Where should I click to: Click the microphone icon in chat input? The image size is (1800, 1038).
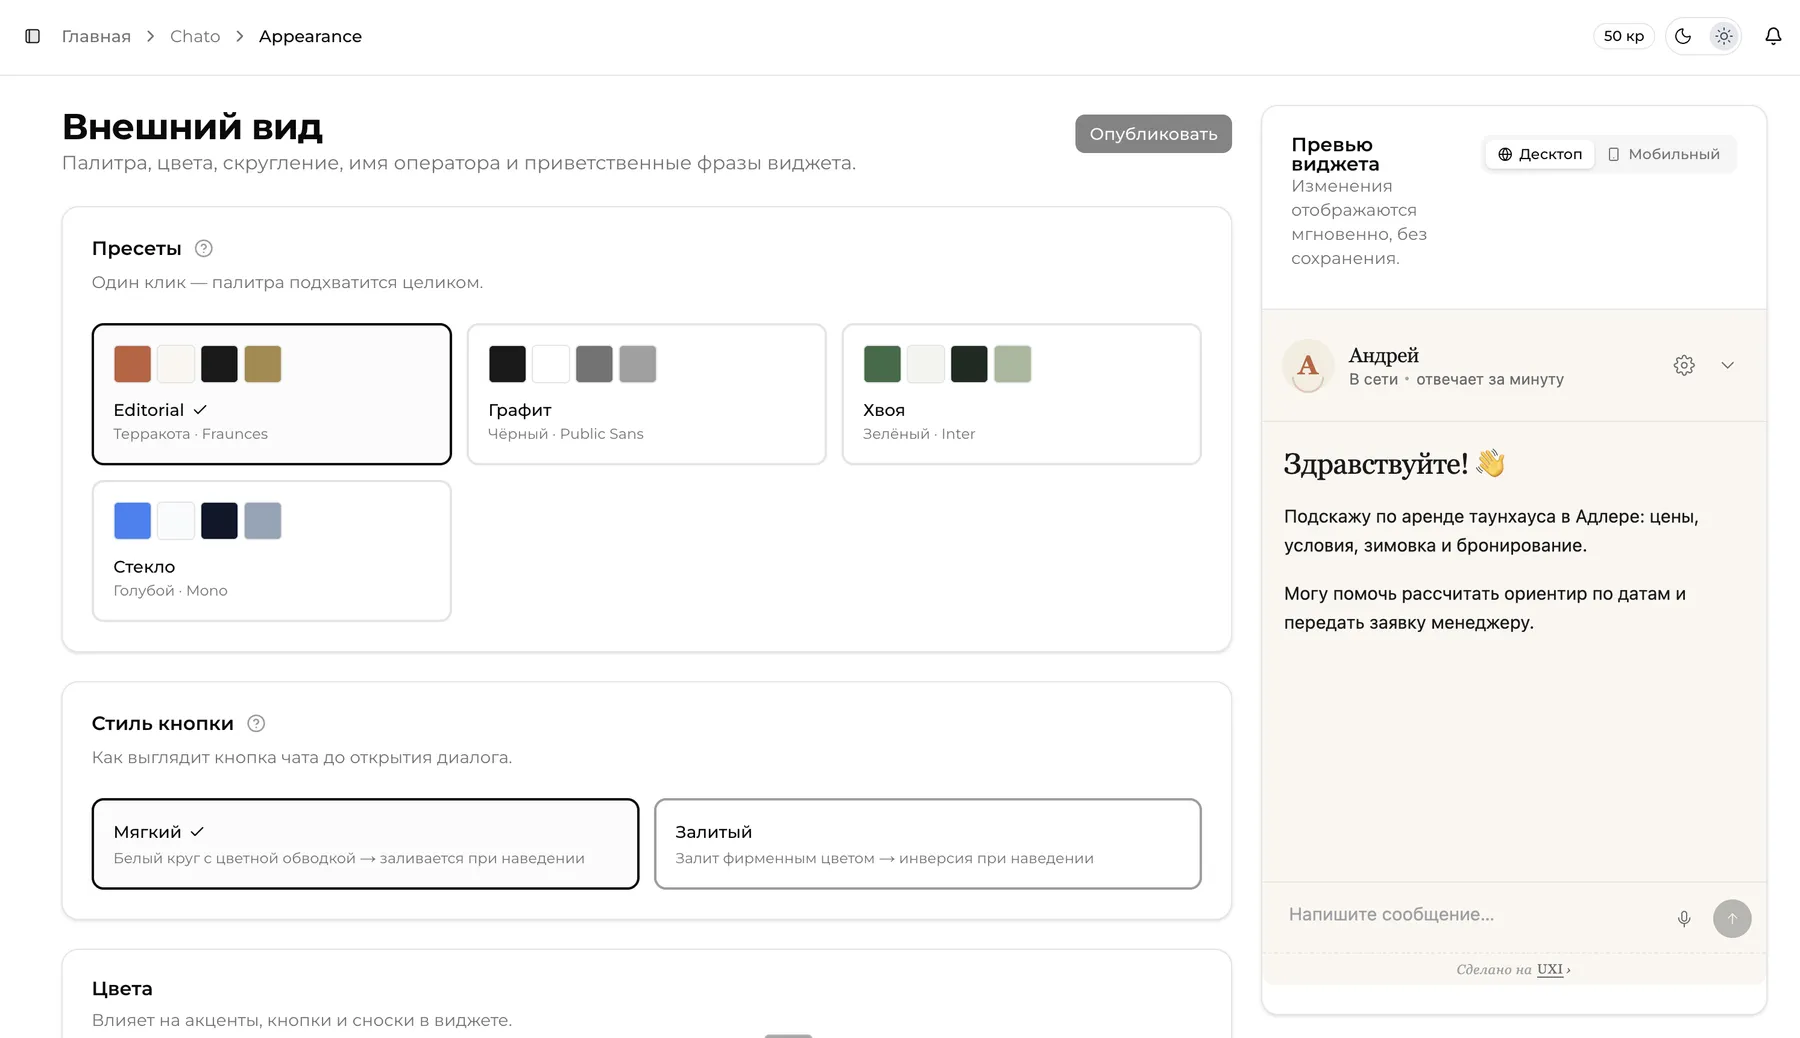[1684, 918]
